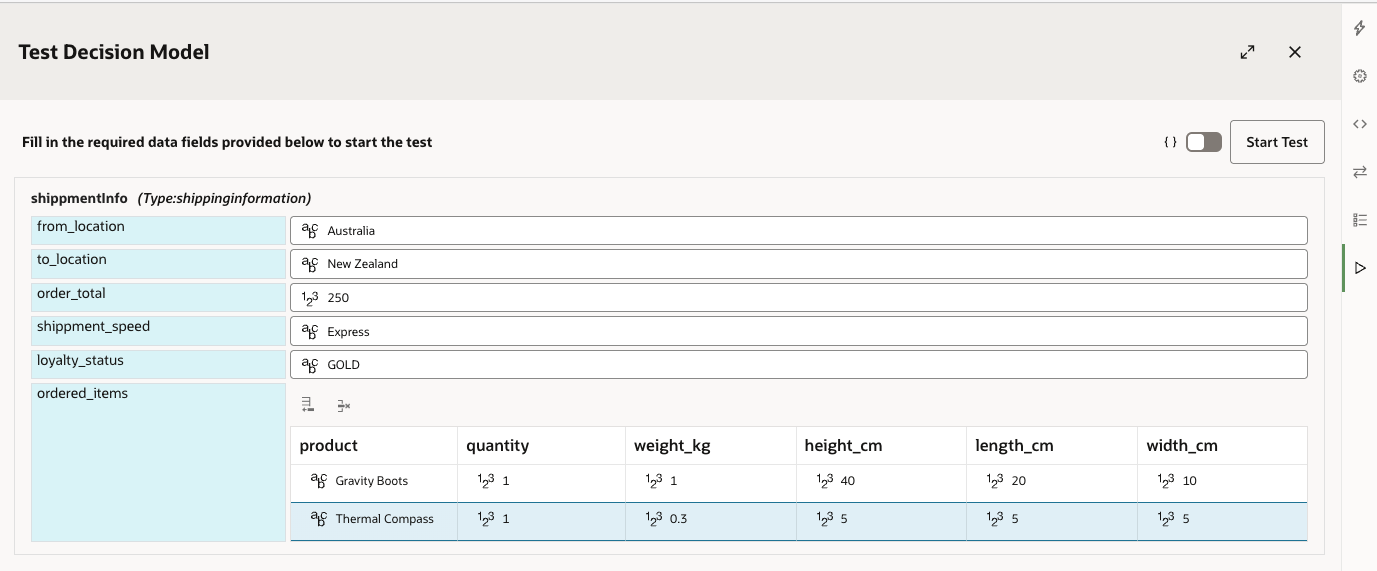1377x571 pixels.
Task: Click the weight_kg value 0.3
Action: pos(678,519)
